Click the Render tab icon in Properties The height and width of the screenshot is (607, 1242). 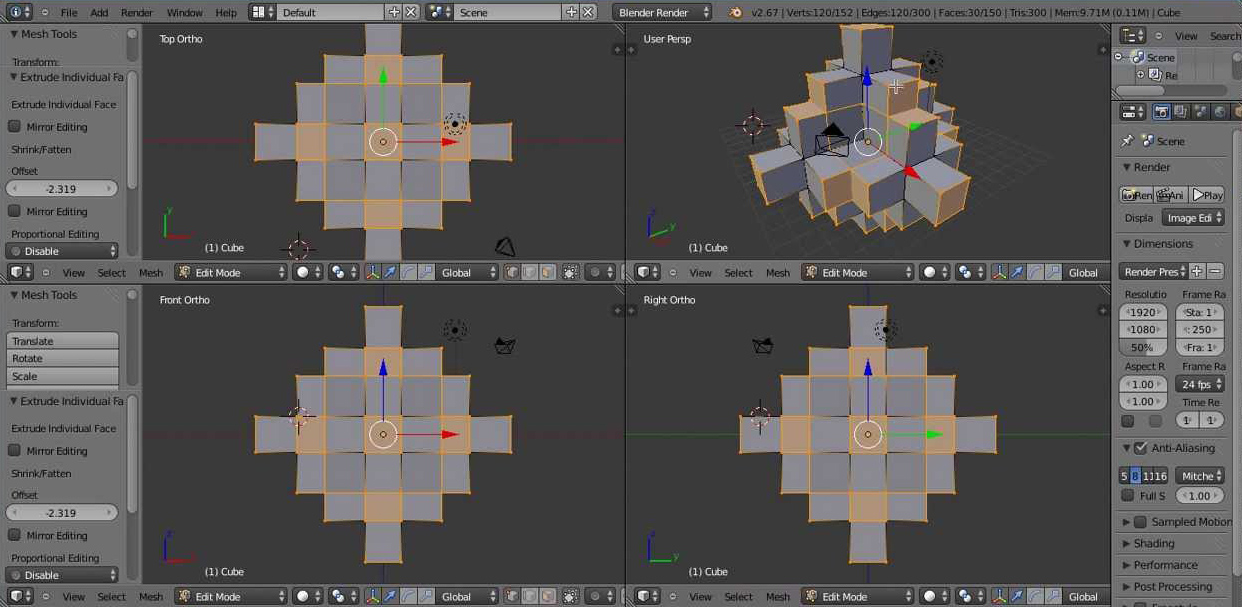click(x=1161, y=112)
